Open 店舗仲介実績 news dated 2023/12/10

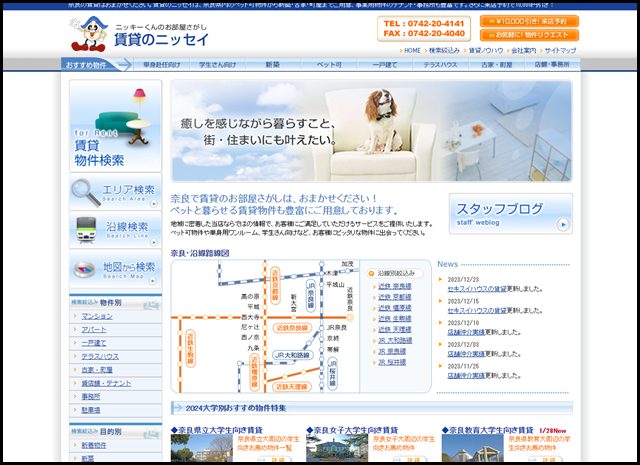(x=466, y=332)
